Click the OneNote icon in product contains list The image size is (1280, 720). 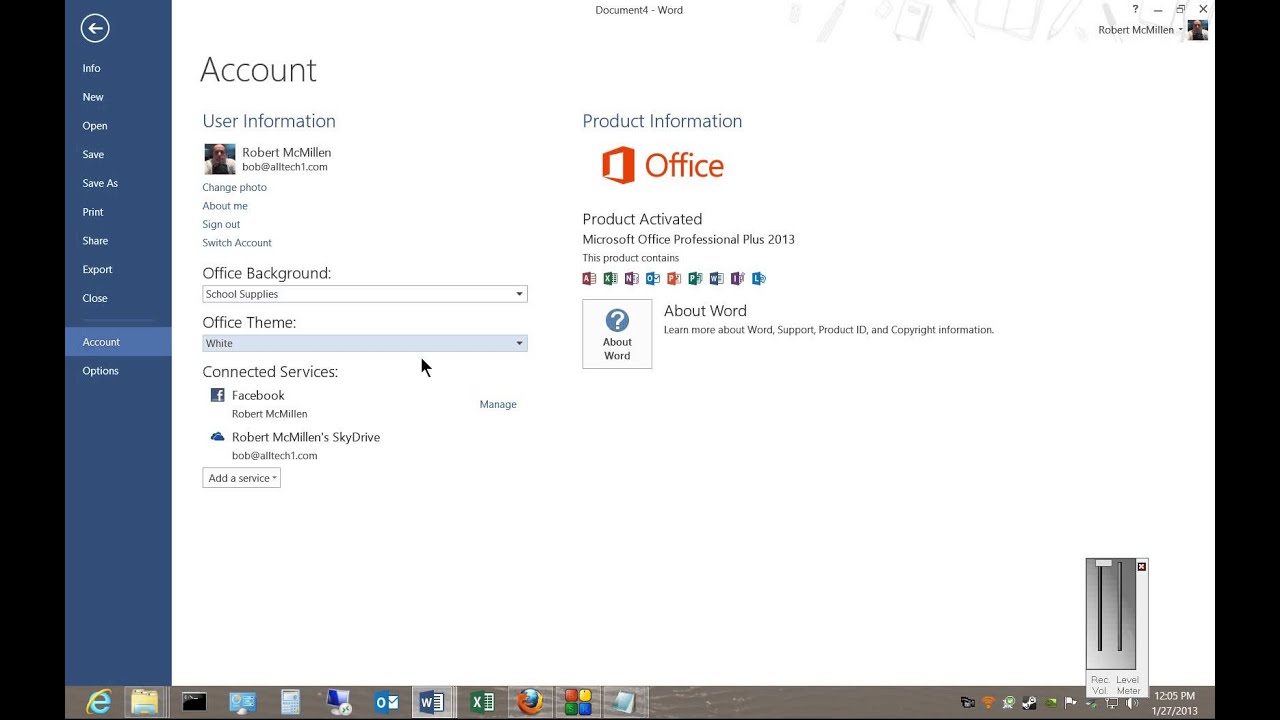[x=631, y=278]
